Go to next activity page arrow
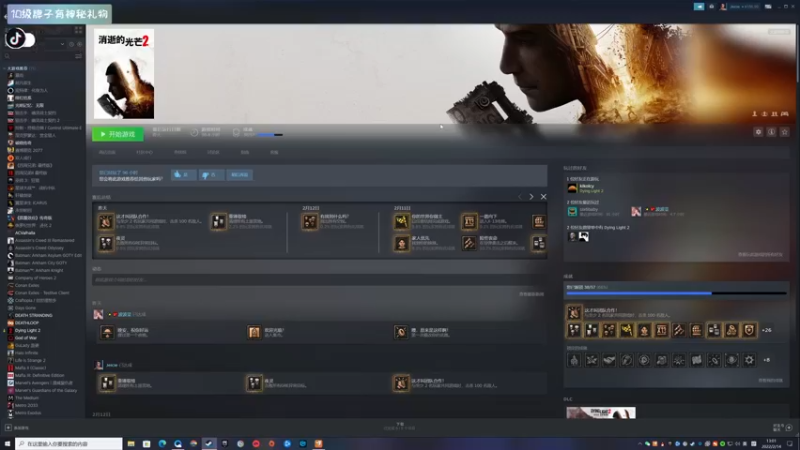800x450 pixels. [x=531, y=196]
